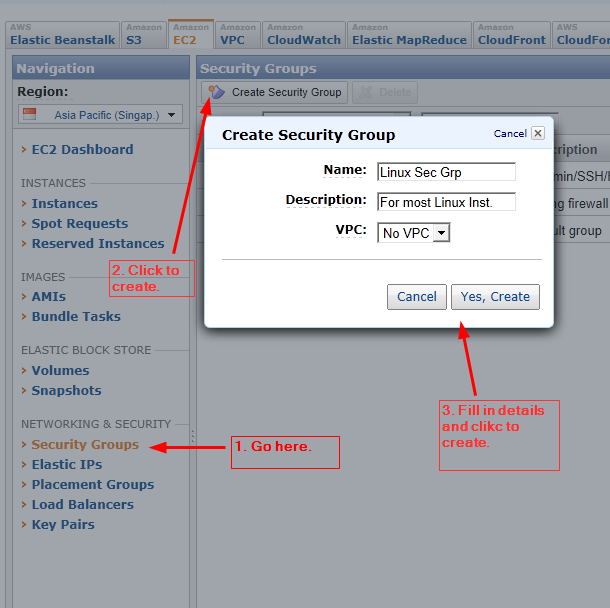The height and width of the screenshot is (608, 610).
Task: Open Volumes under Elastic Block Store
Action: coord(60,370)
